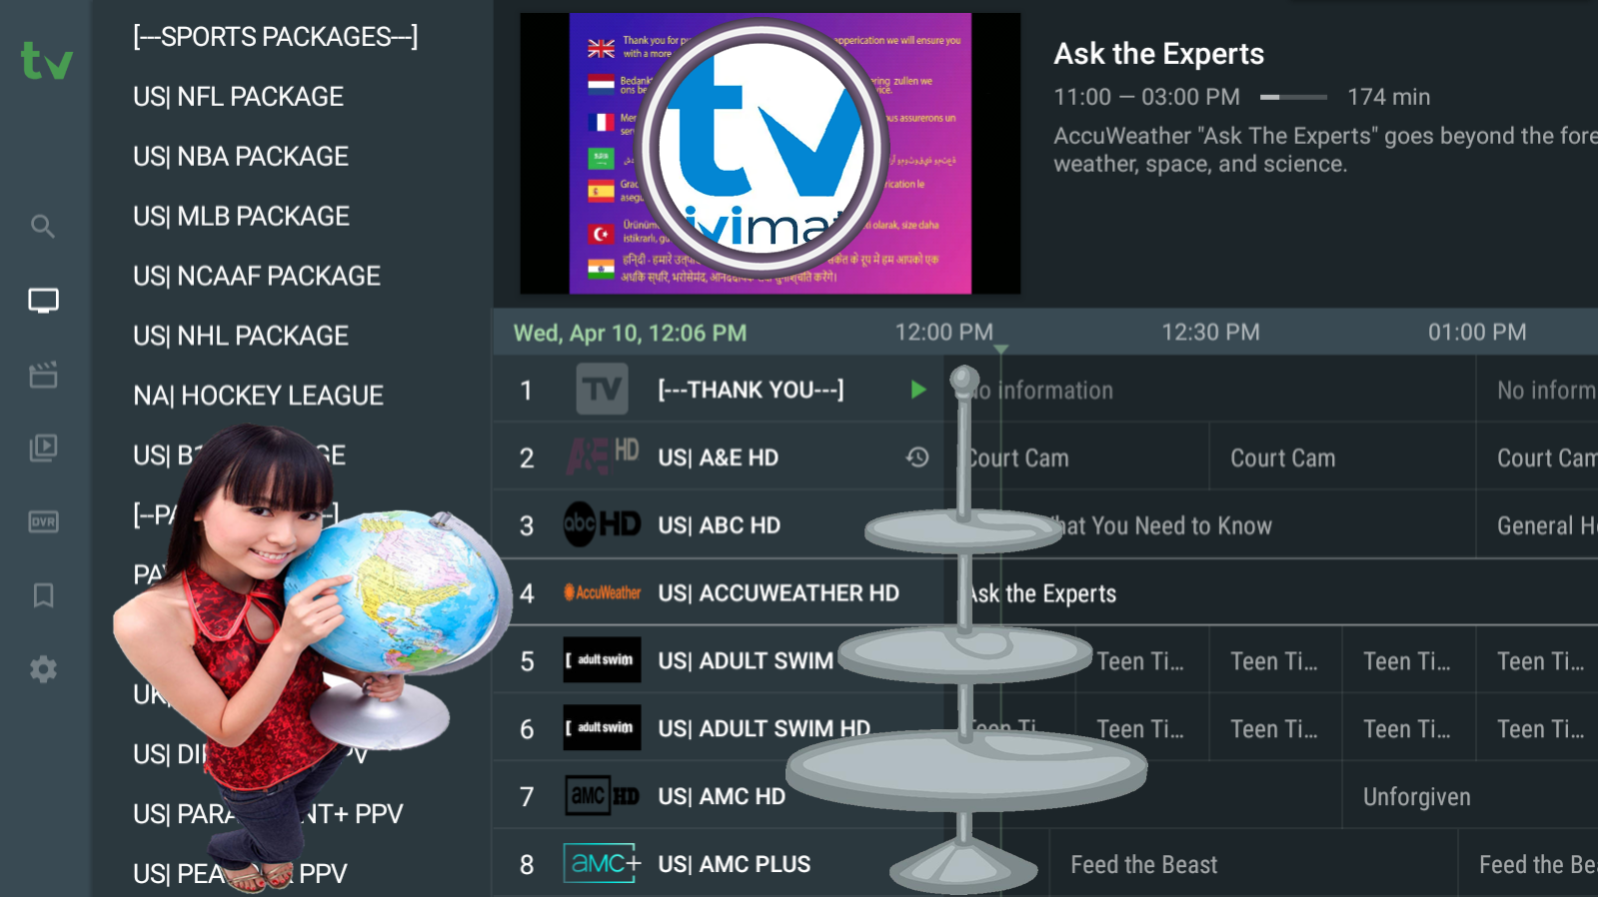Open Feed the Beast at 12:00 on AMC PLUS
1598x897 pixels.
point(1253,863)
